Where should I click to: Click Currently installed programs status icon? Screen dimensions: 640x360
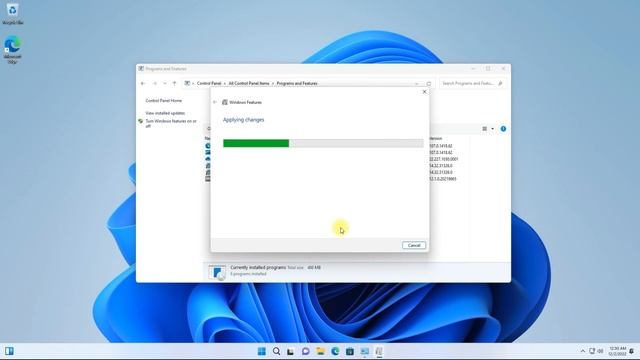(217, 272)
